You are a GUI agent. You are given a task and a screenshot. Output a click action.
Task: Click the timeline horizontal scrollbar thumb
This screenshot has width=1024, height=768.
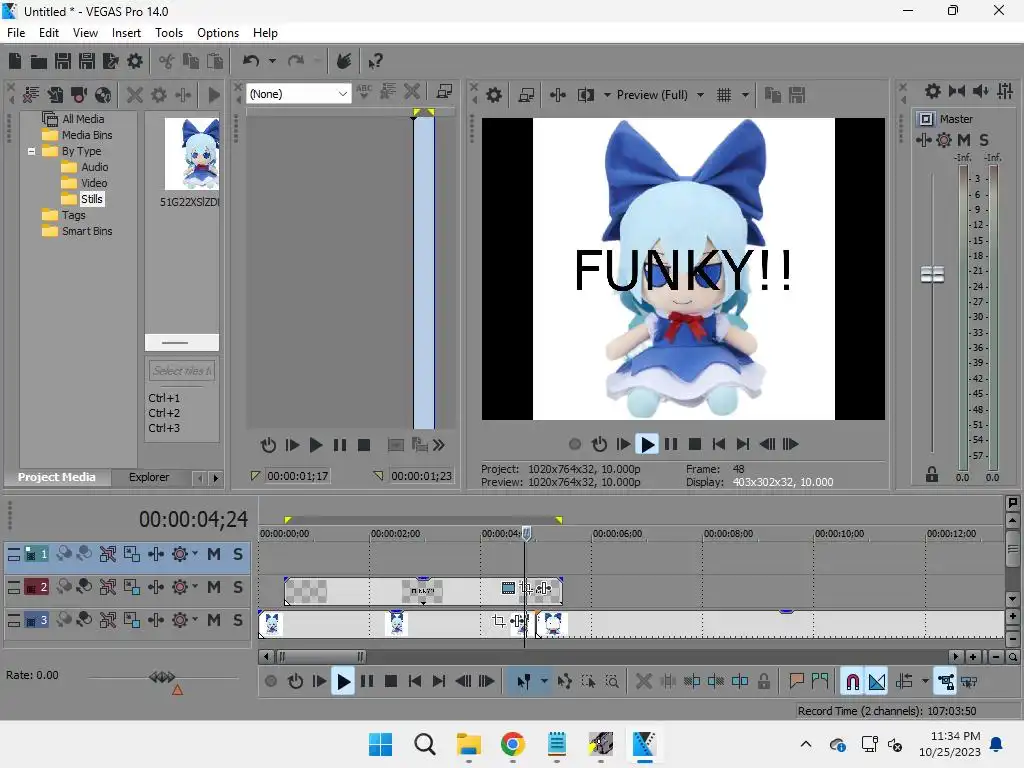[321, 656]
